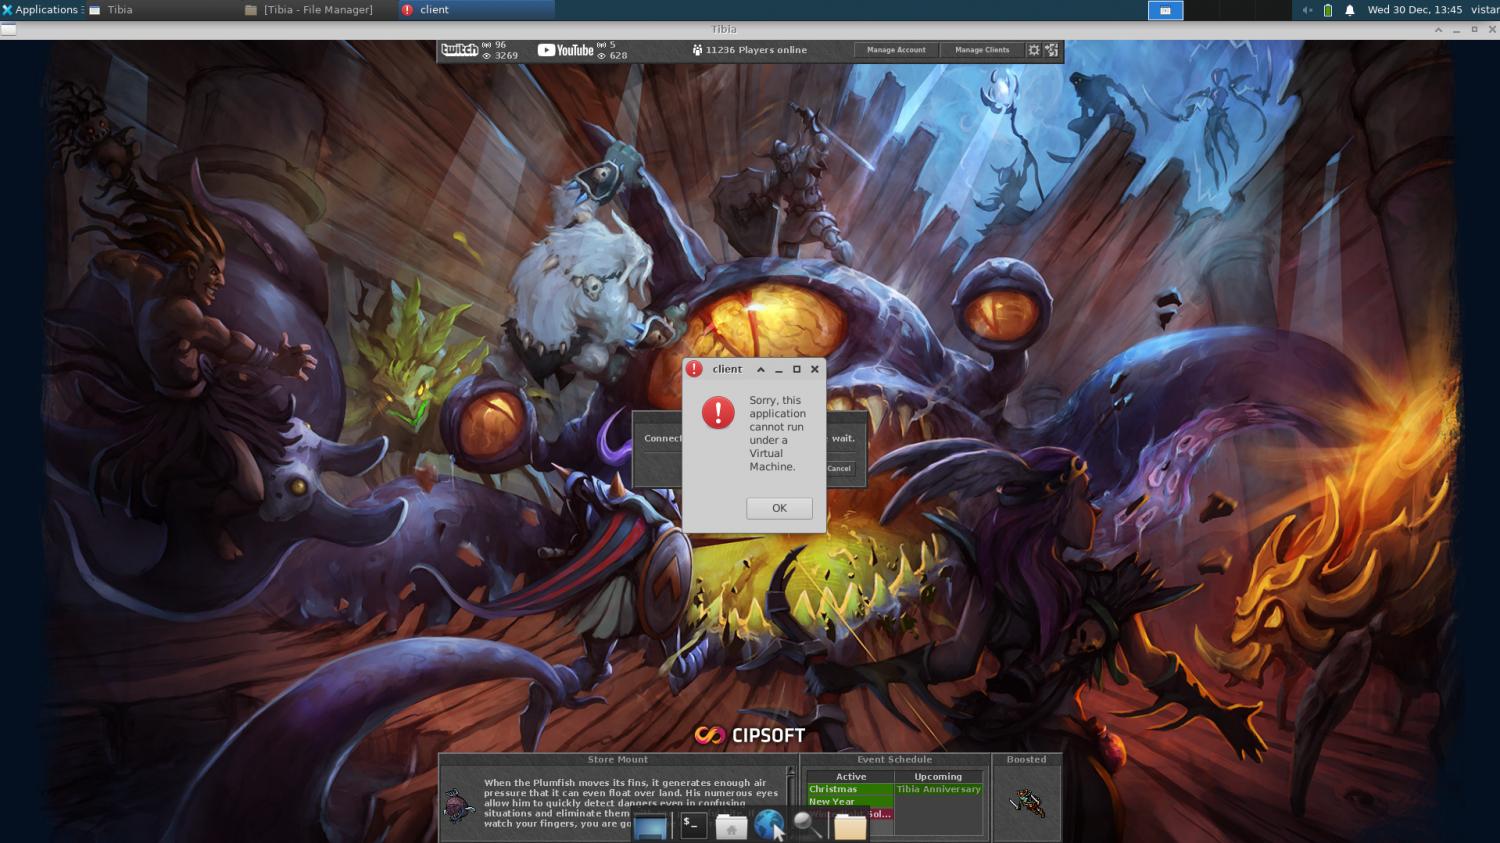Select the Tibia taskbar window entry
This screenshot has width=1500, height=843.
click(120, 10)
